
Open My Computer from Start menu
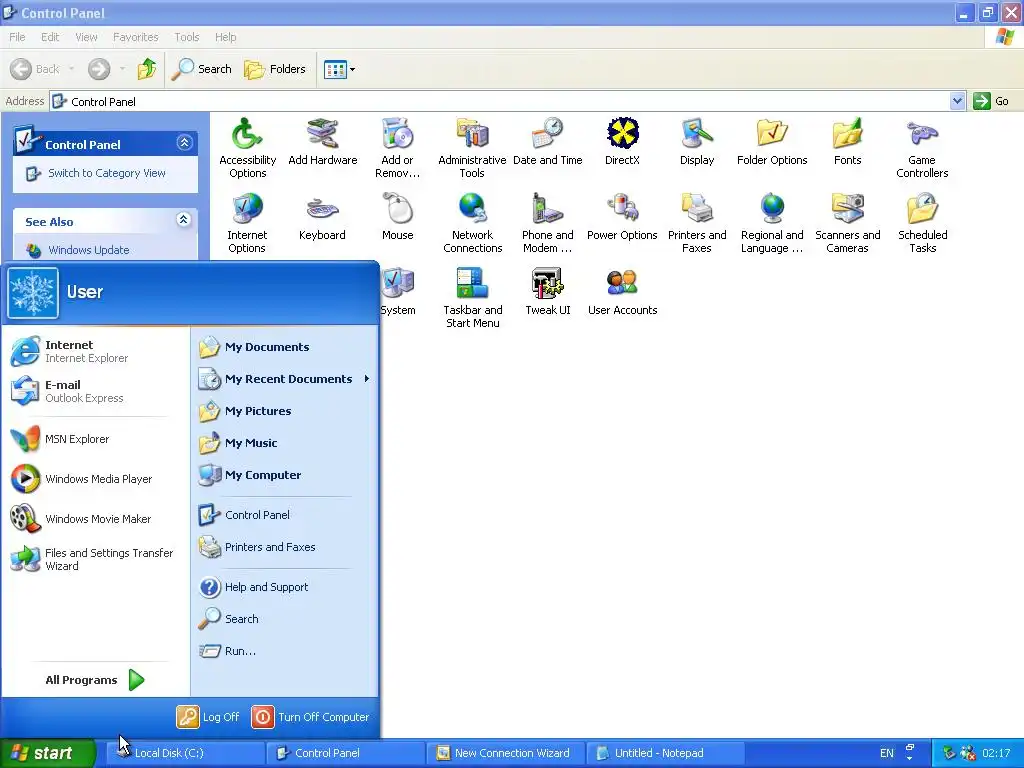[285, 475]
